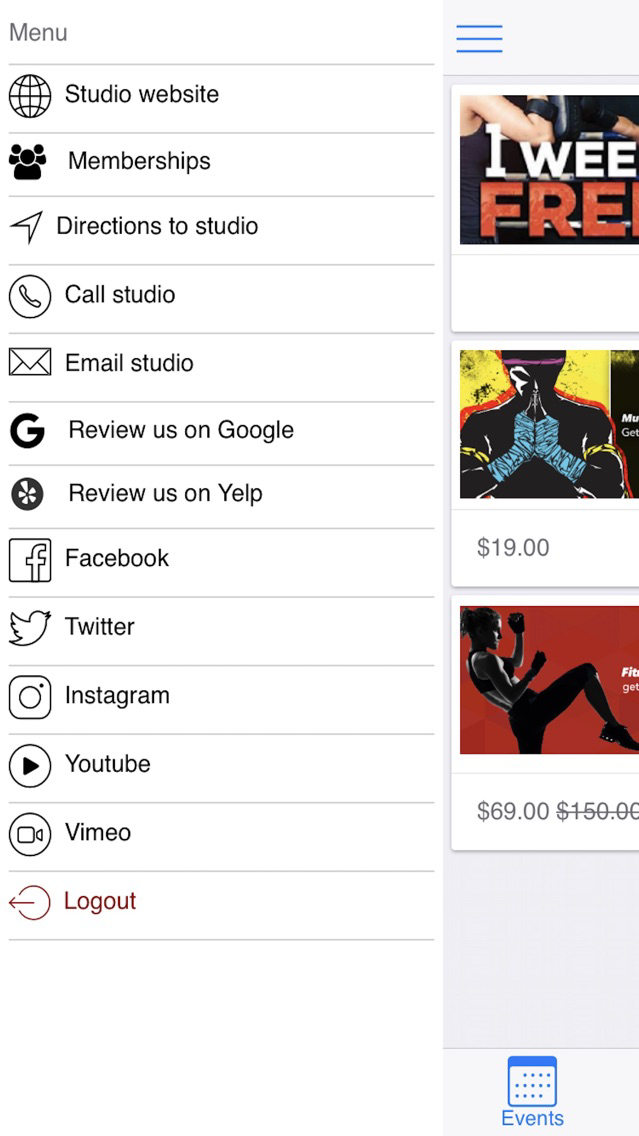Log out using the red Logout link
Image resolution: width=639 pixels, height=1136 pixels.
click(x=100, y=901)
